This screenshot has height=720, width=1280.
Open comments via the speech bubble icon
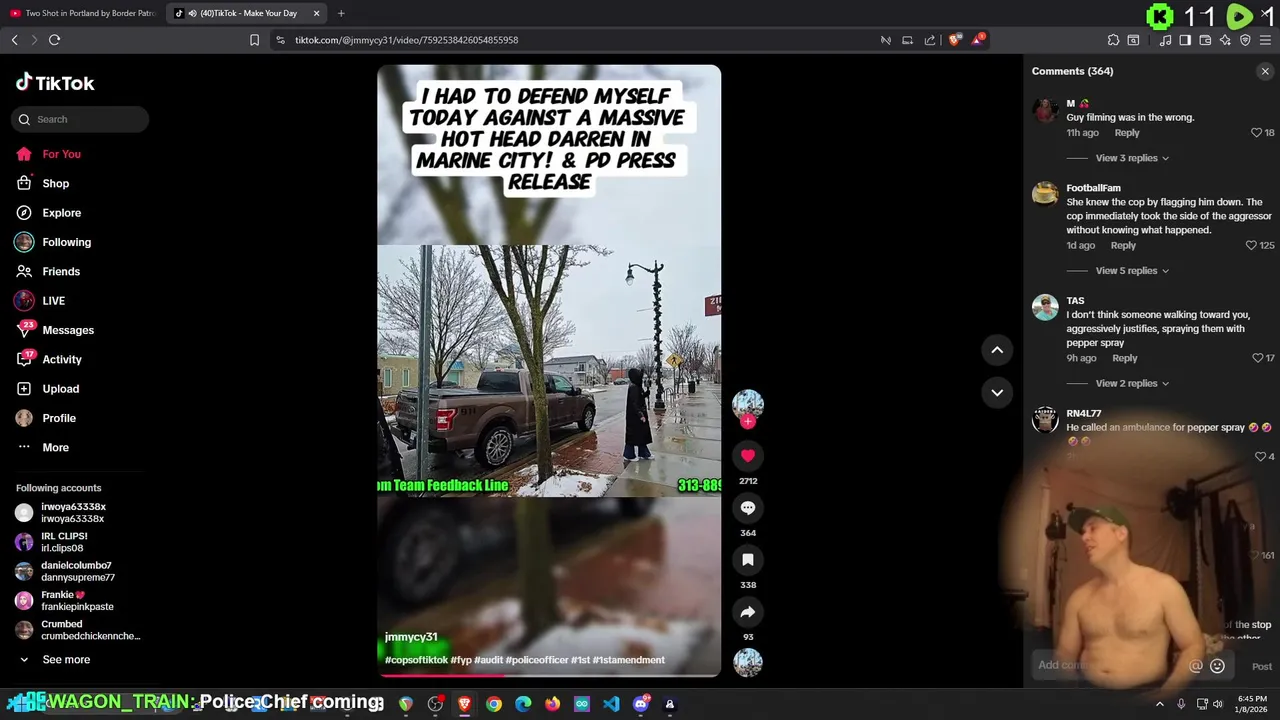(747, 508)
